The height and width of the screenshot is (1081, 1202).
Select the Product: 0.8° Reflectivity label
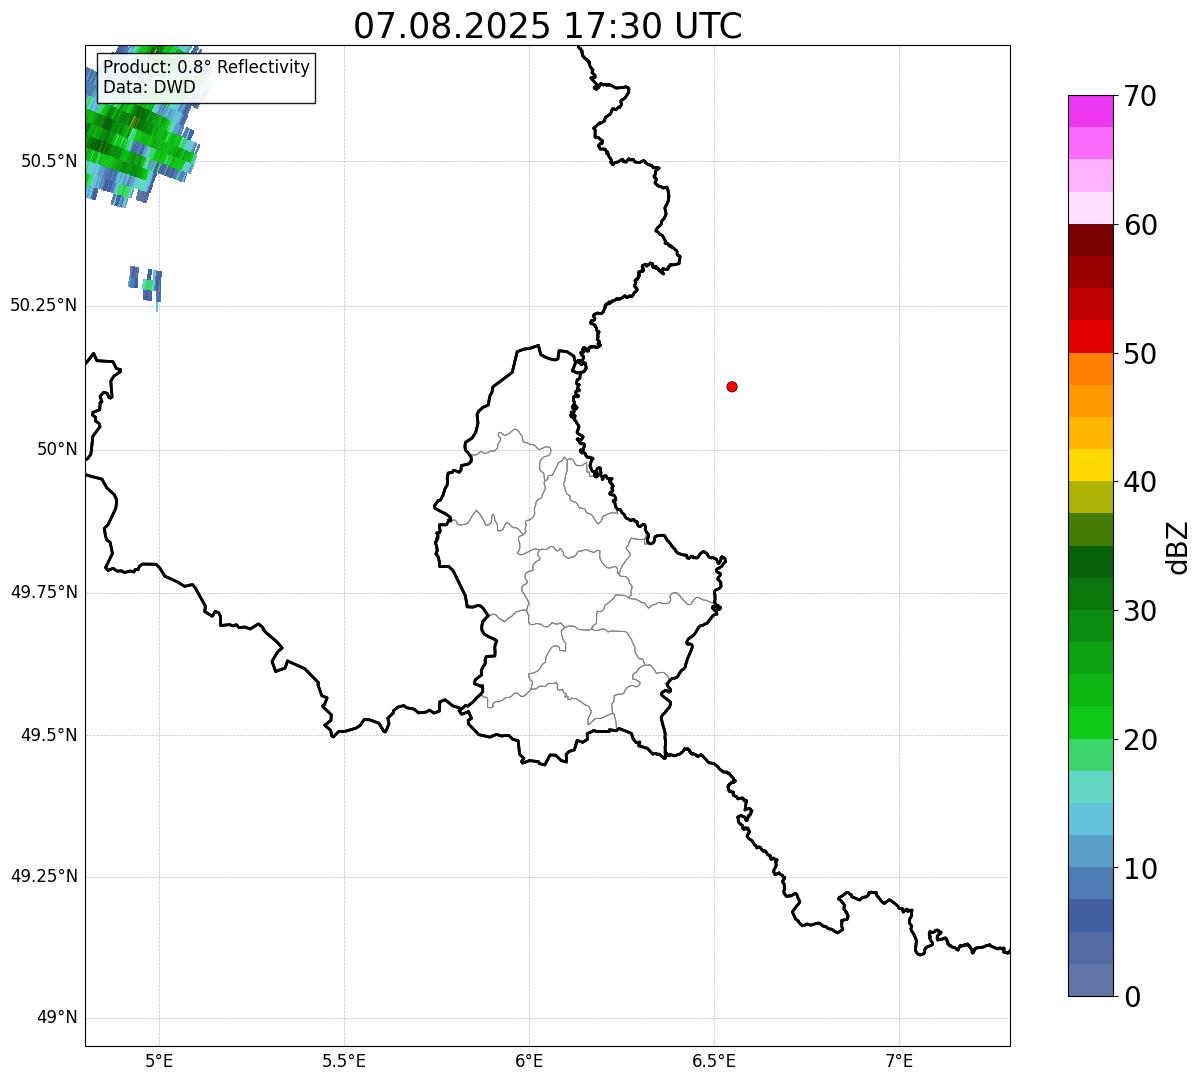tap(207, 67)
